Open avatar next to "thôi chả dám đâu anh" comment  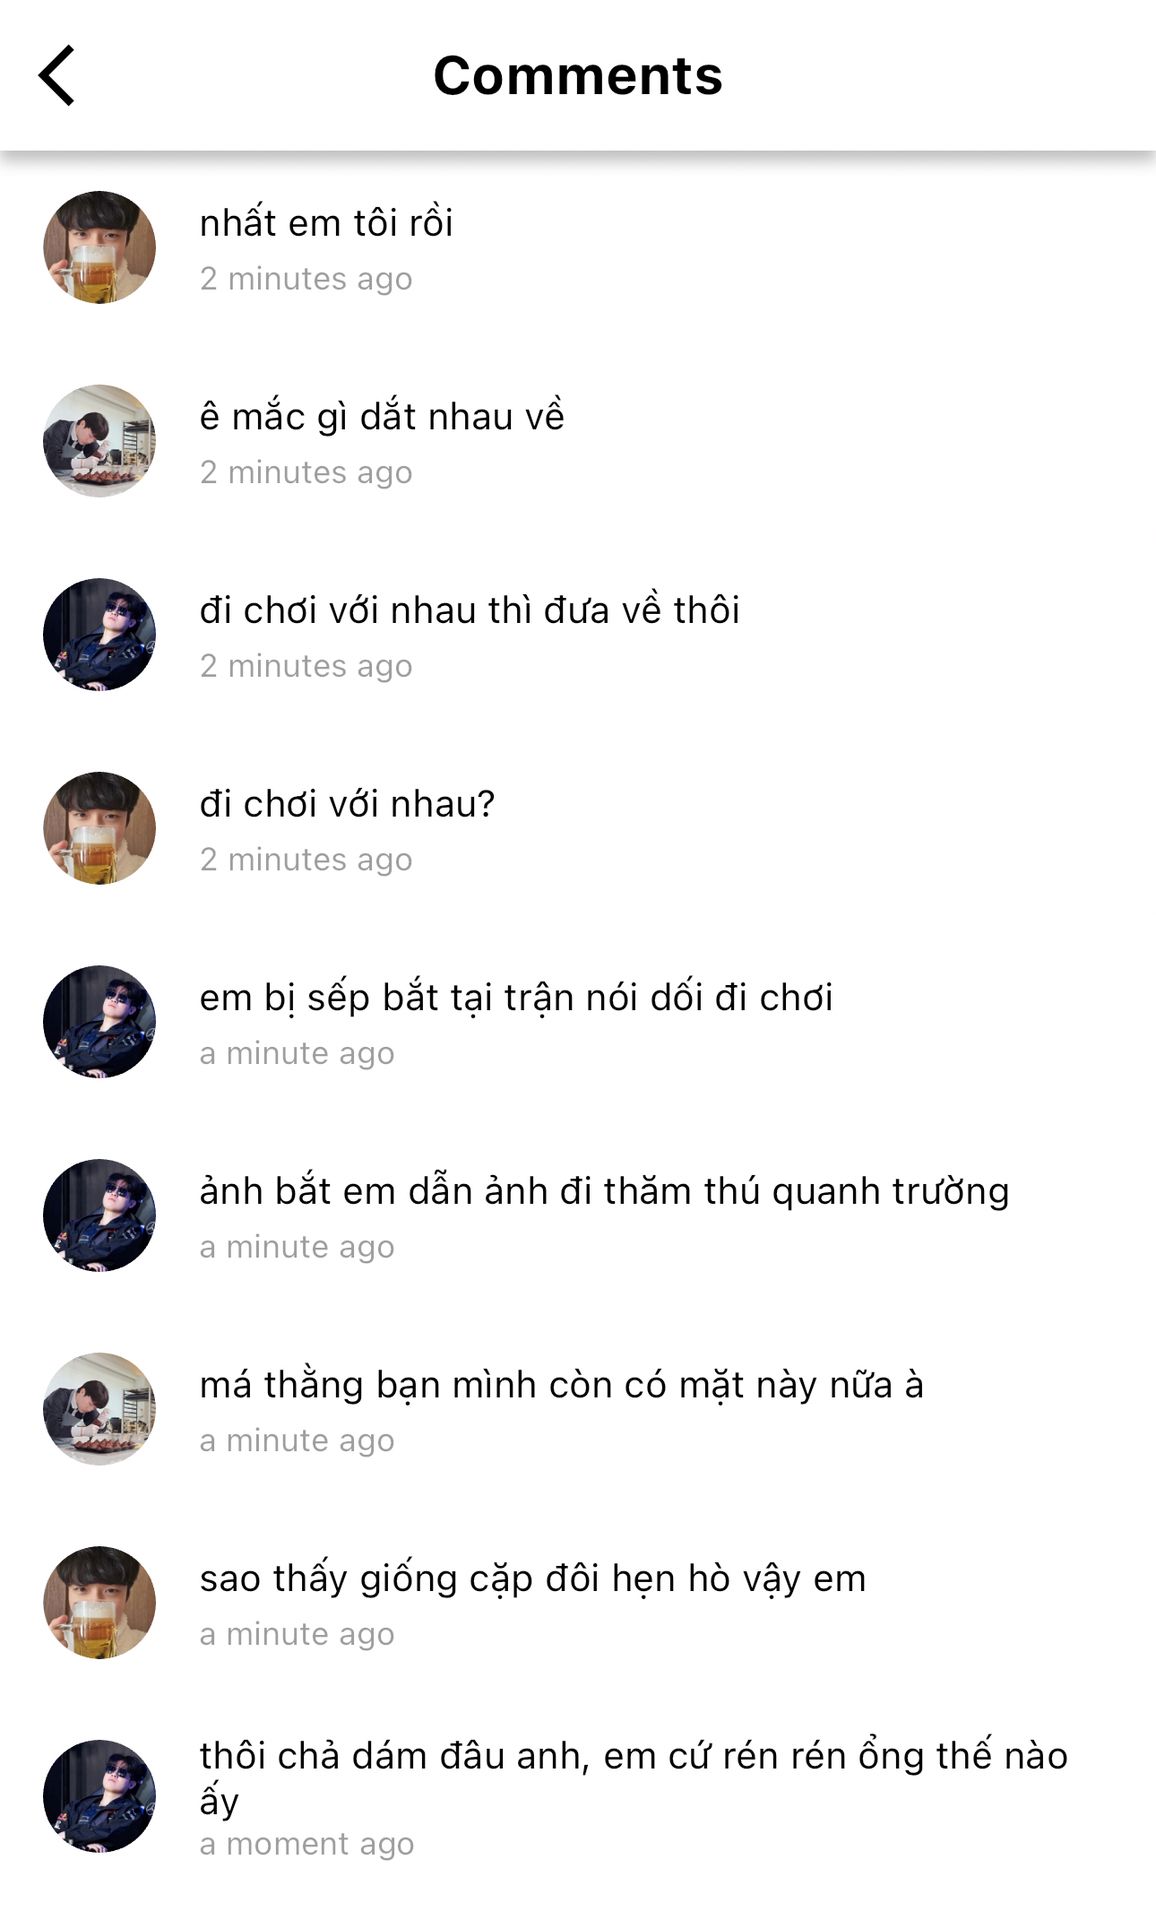pyautogui.click(x=99, y=1796)
